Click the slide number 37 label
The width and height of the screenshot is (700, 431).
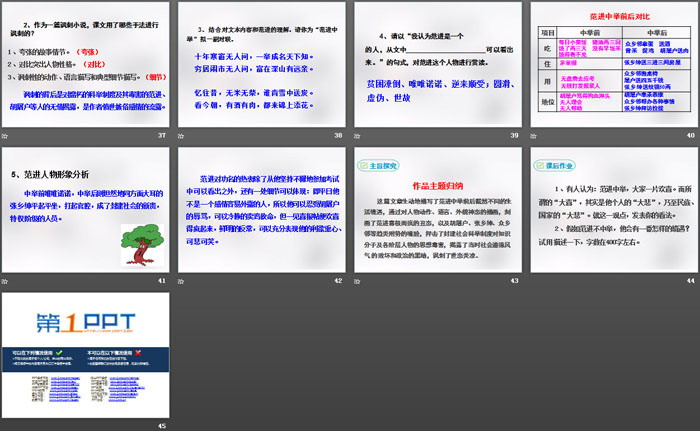click(x=162, y=135)
